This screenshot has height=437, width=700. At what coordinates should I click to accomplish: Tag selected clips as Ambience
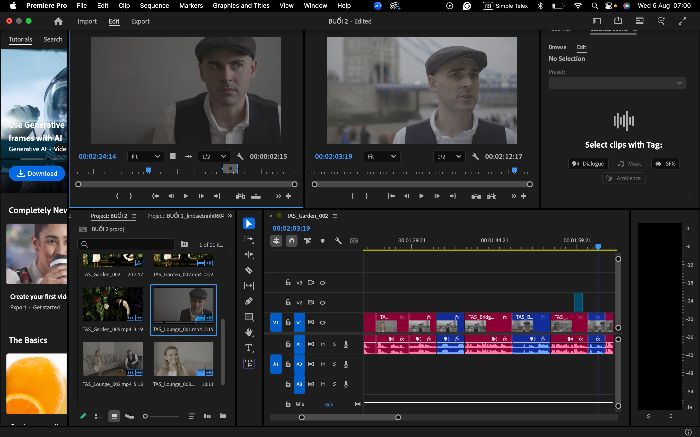click(x=624, y=178)
